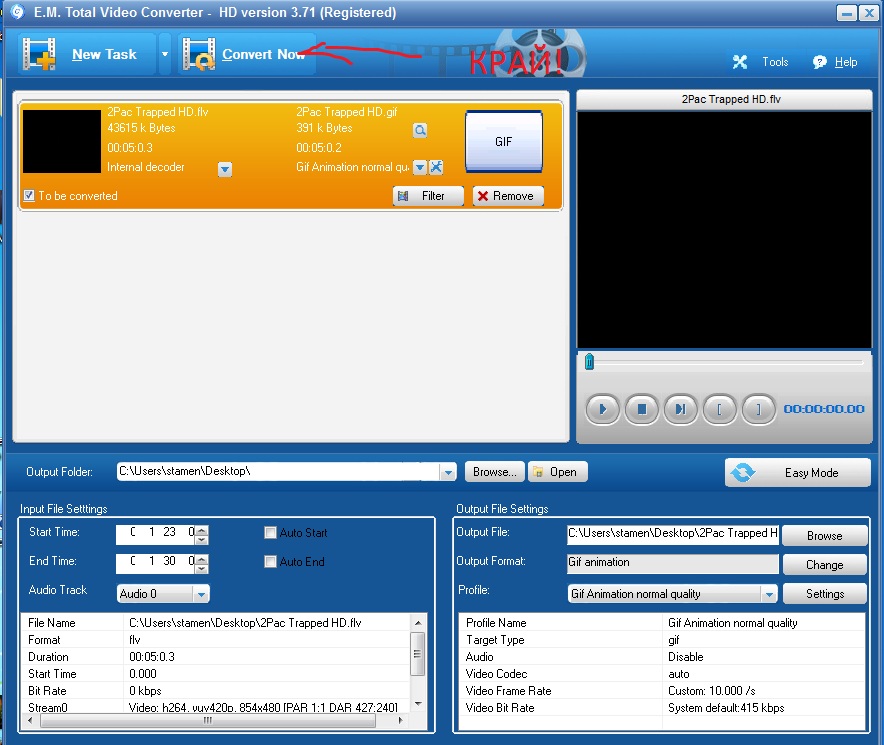Remove the 2Pac Trapped HD task
884x745 pixels.
(508, 196)
